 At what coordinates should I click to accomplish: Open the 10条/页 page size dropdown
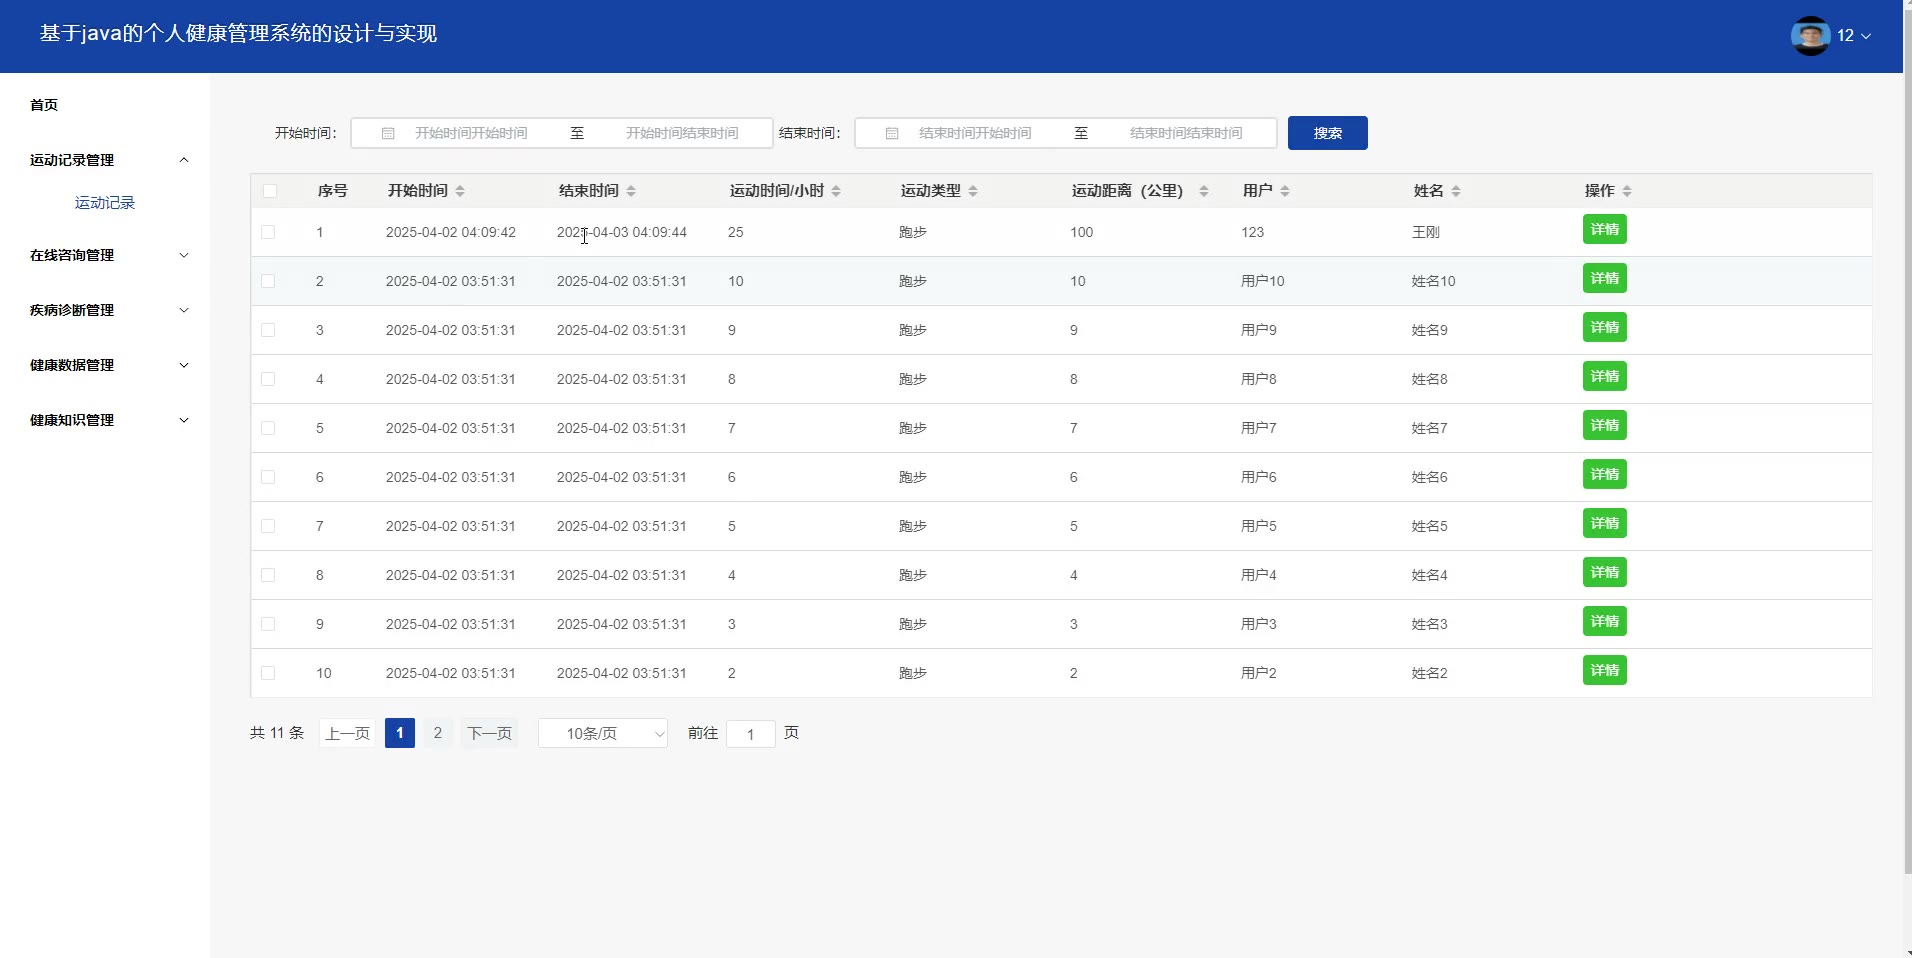[602, 733]
